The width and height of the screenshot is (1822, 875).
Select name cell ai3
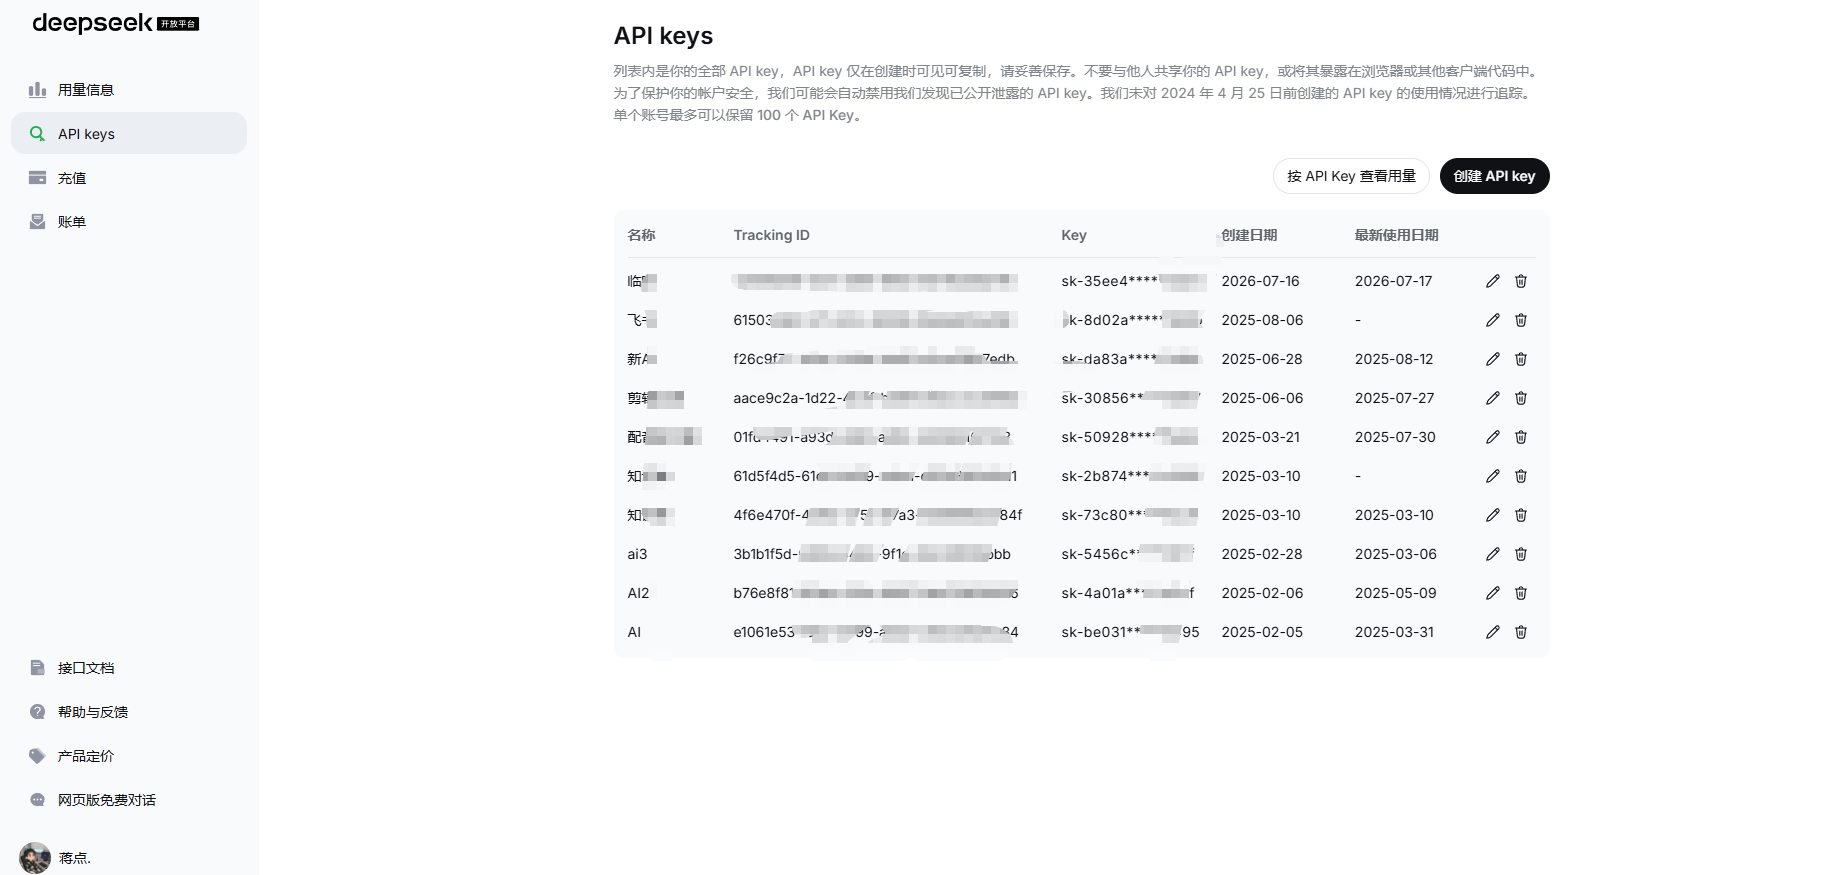coord(637,554)
